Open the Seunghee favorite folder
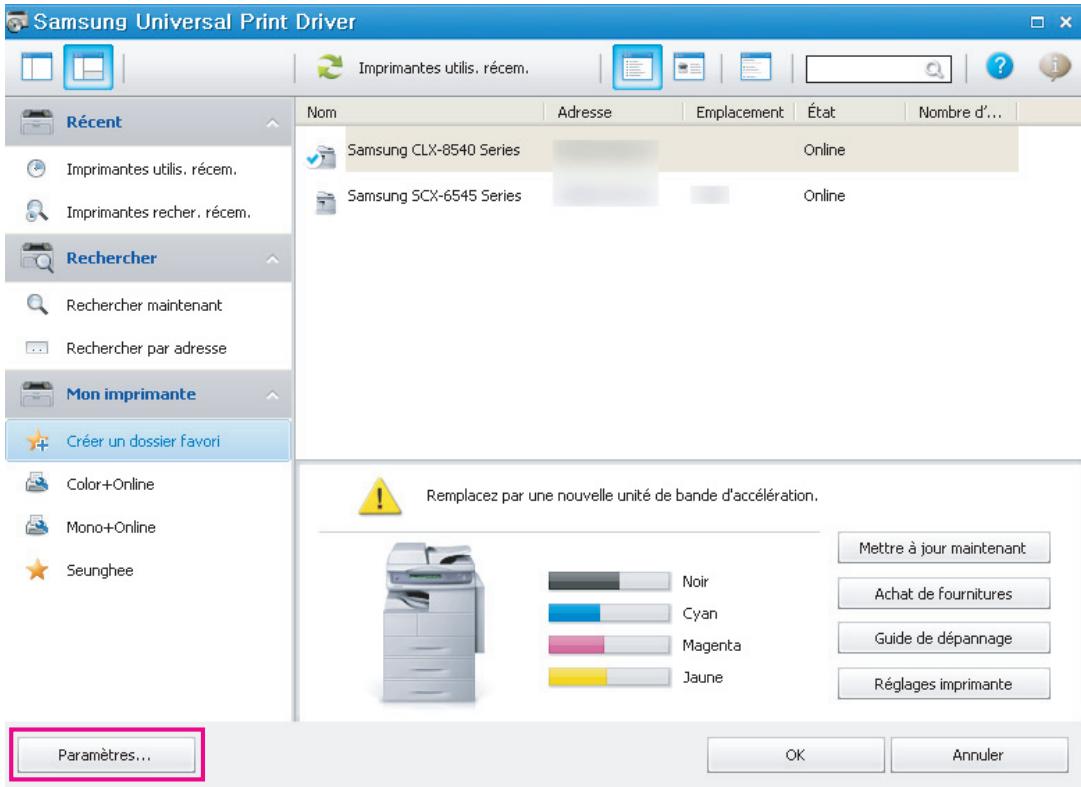 [x=99, y=570]
